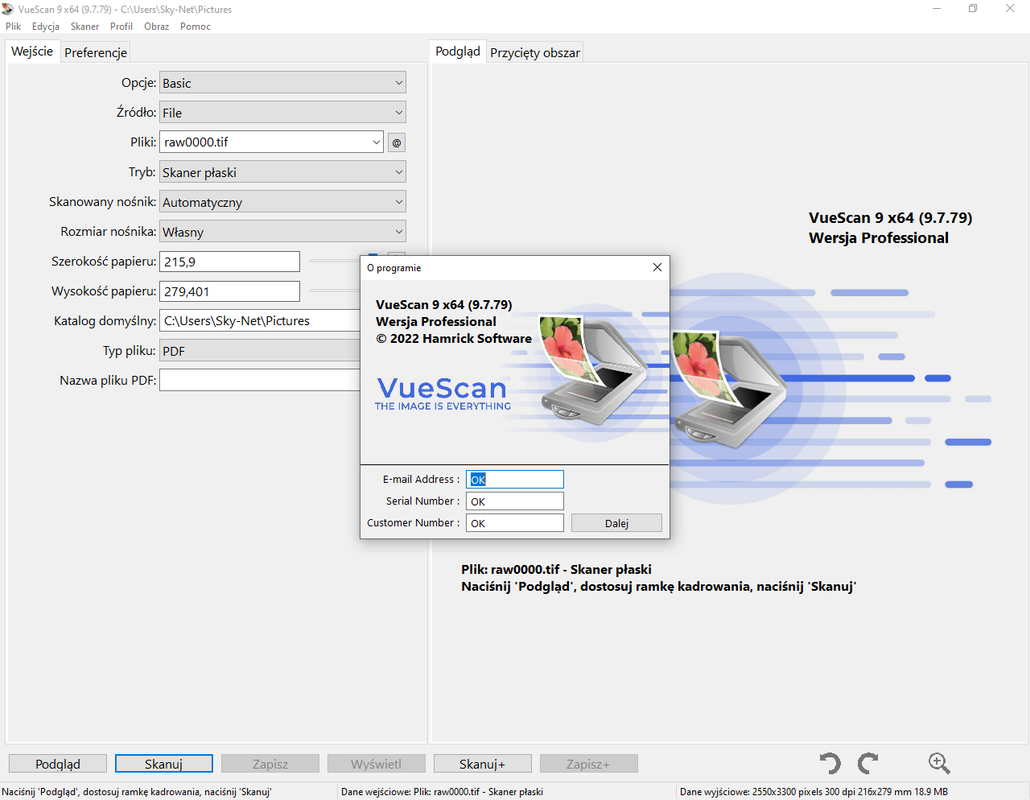
Task: Click the Skanuj button
Action: [x=164, y=764]
